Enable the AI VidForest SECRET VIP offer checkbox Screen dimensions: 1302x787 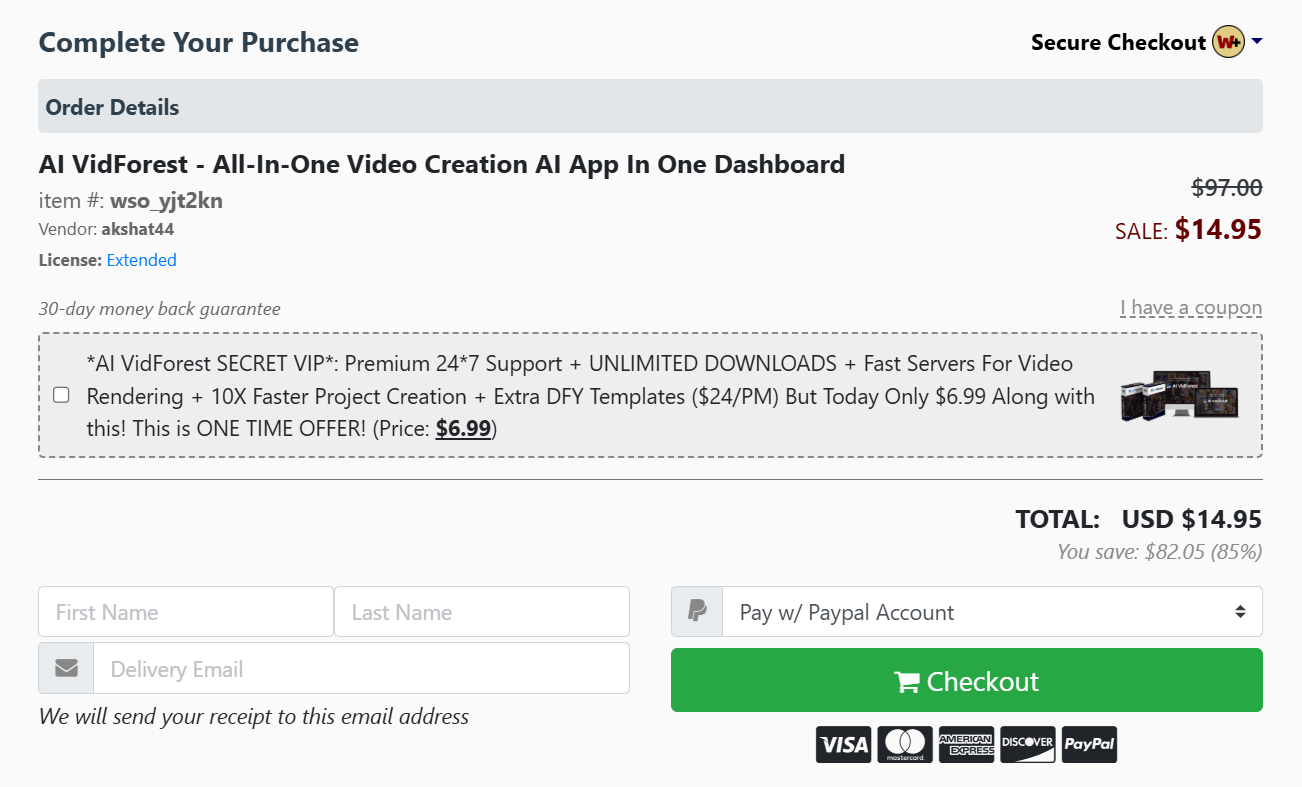(x=61, y=395)
